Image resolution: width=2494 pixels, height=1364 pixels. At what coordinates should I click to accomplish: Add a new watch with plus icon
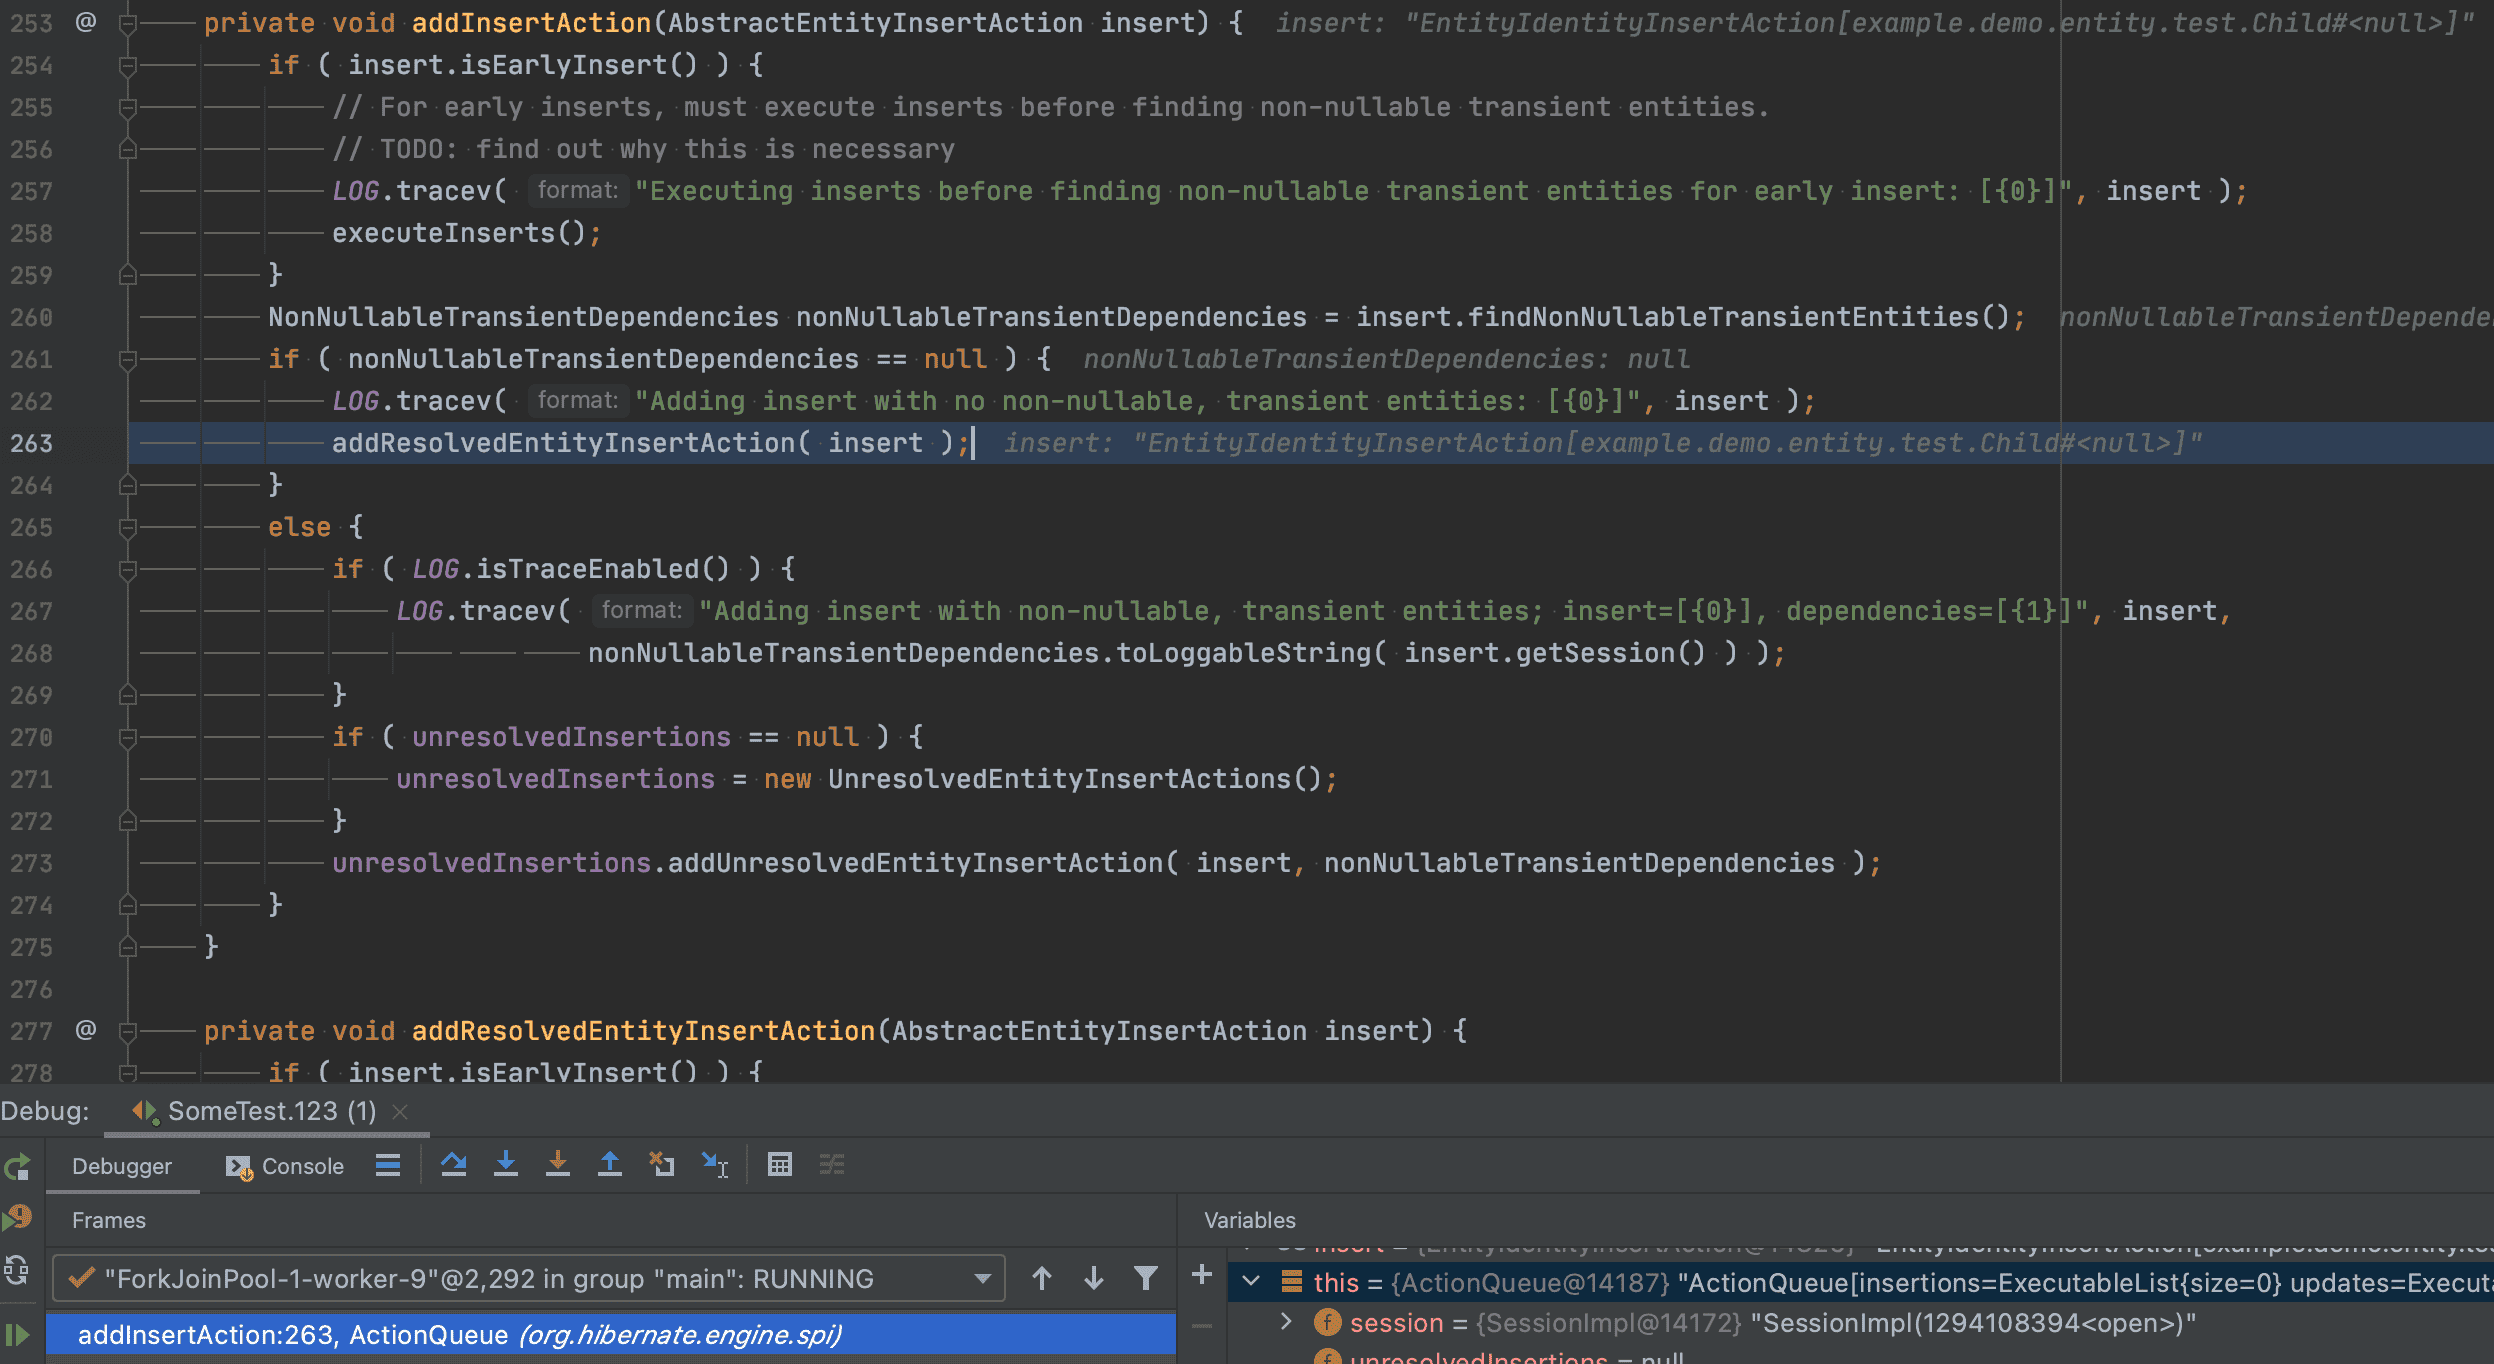[1202, 1275]
